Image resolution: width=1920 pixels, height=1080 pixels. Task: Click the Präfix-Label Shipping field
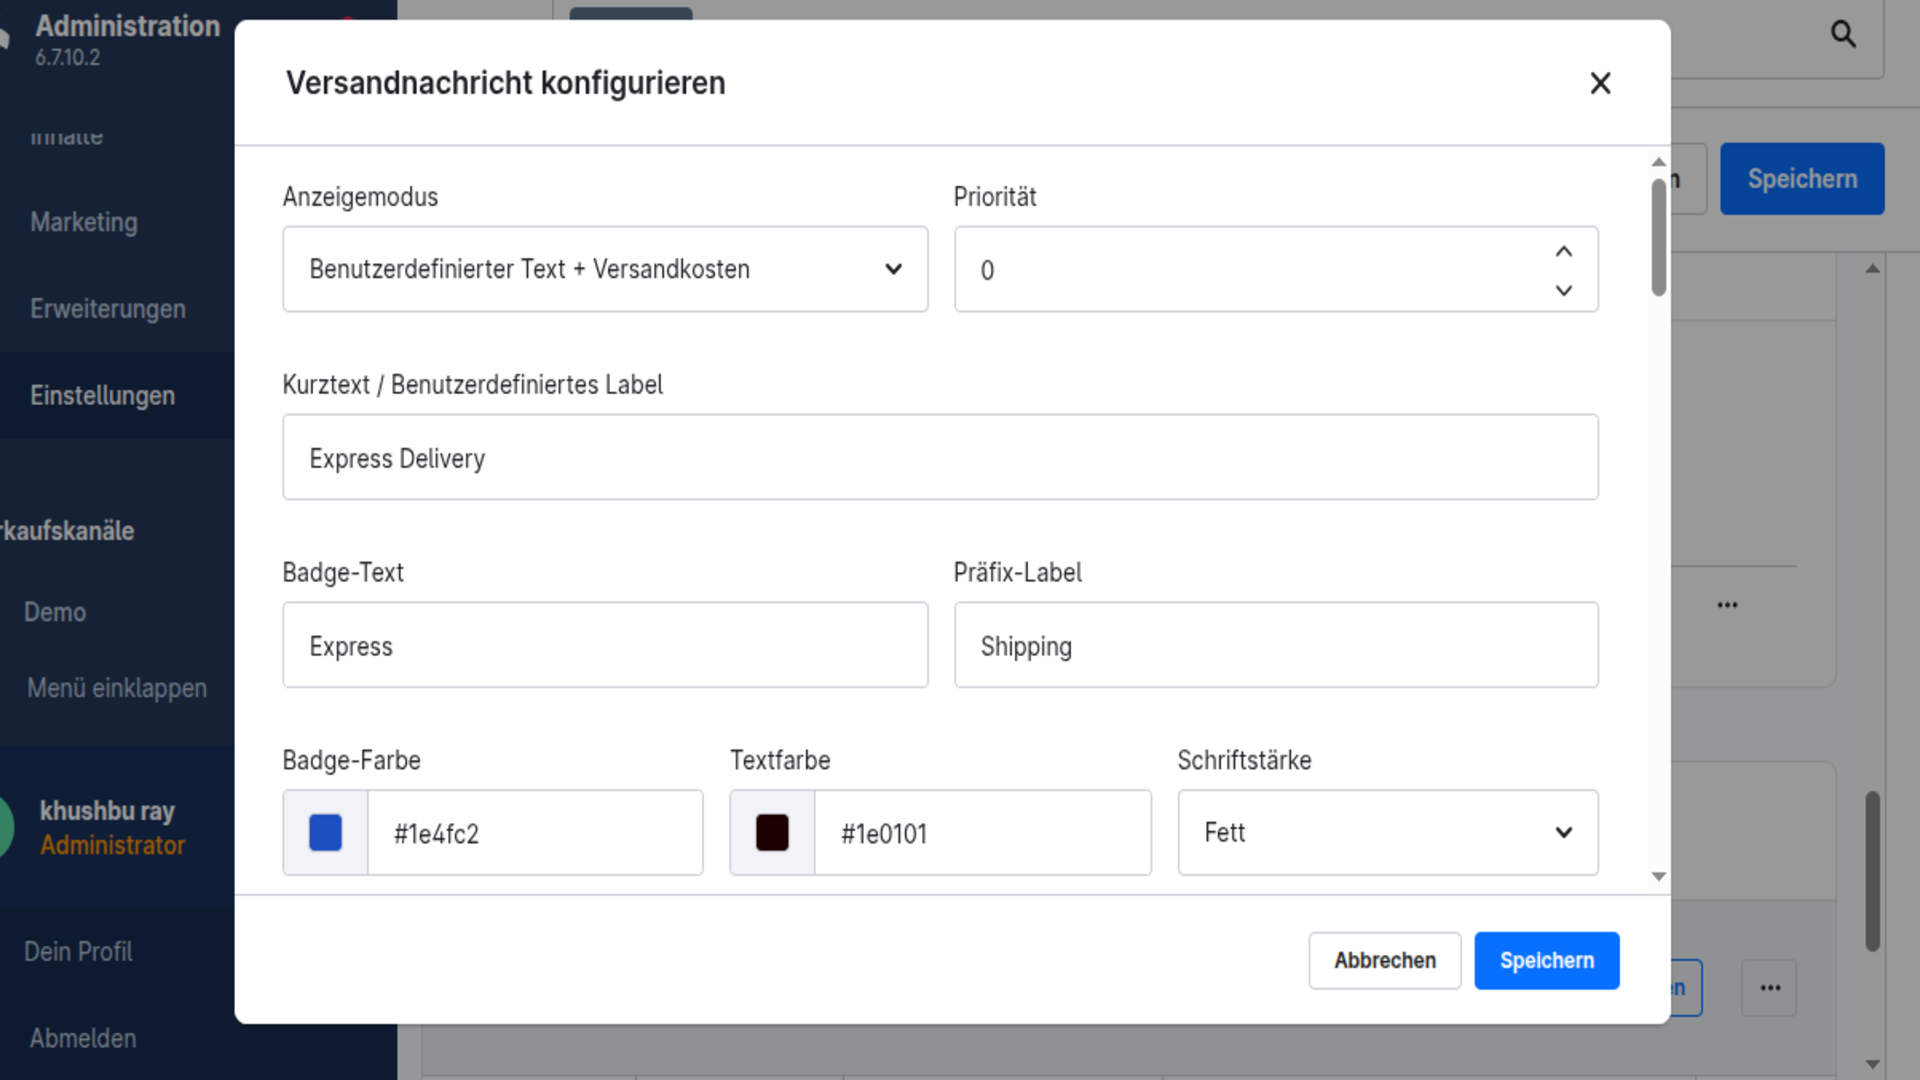pyautogui.click(x=1276, y=645)
